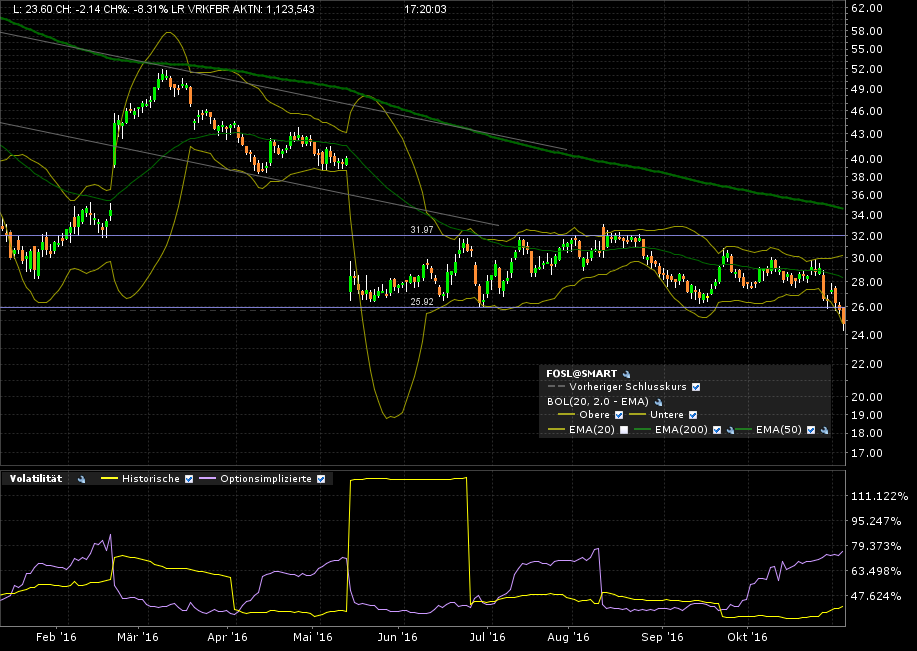Toggle the Obere Bollinger band checkbox
The height and width of the screenshot is (651, 917).
tap(619, 415)
